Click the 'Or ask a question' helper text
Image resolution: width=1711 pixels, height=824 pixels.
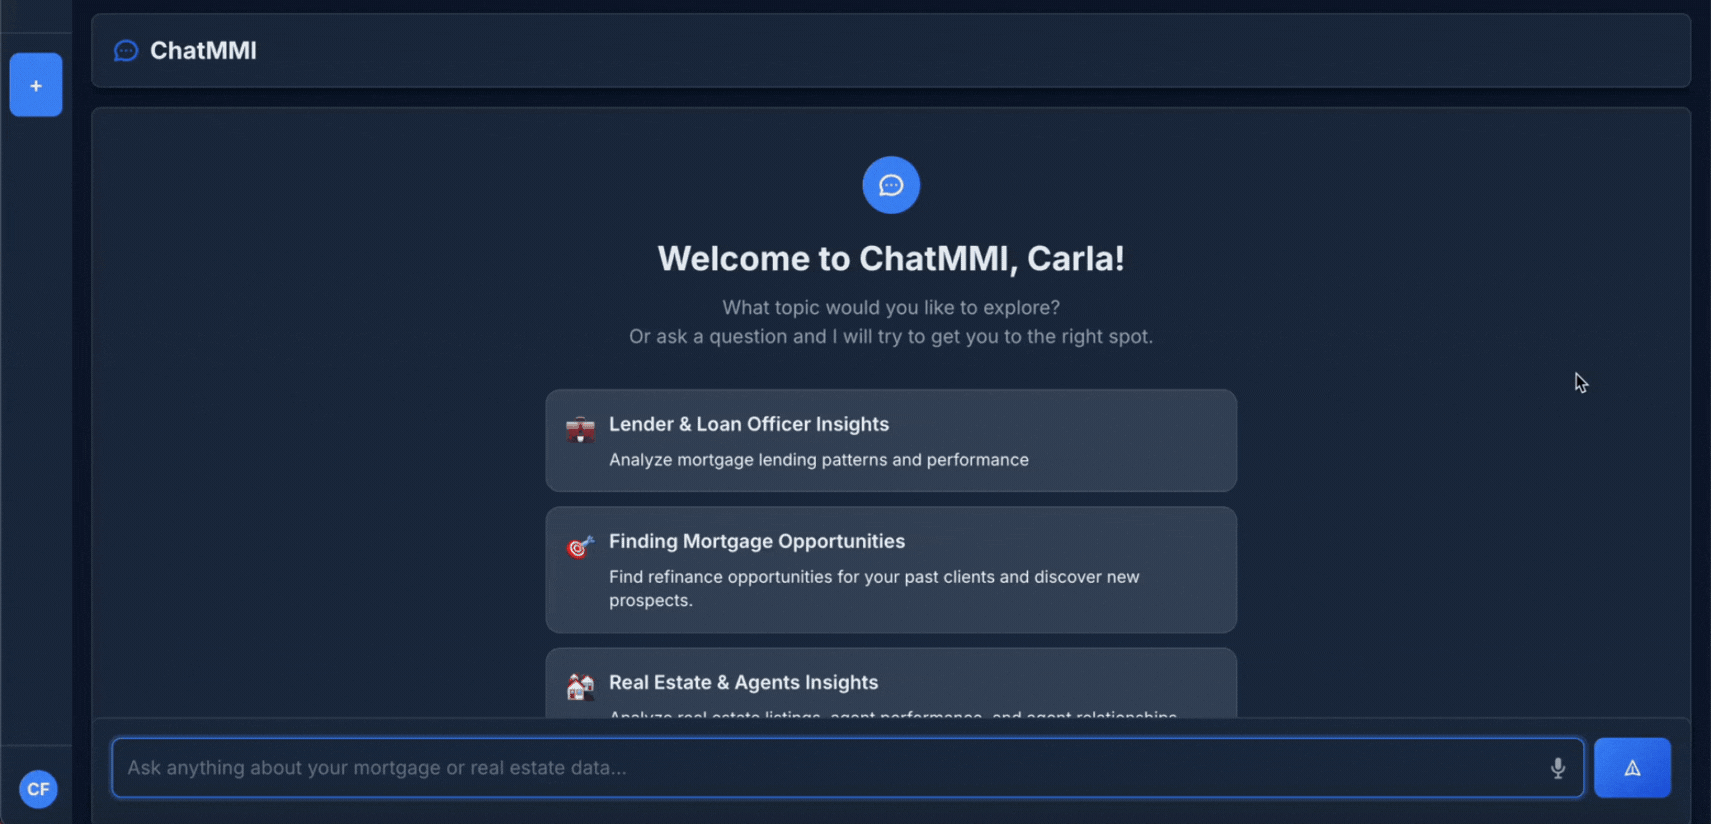pyautogui.click(x=891, y=337)
